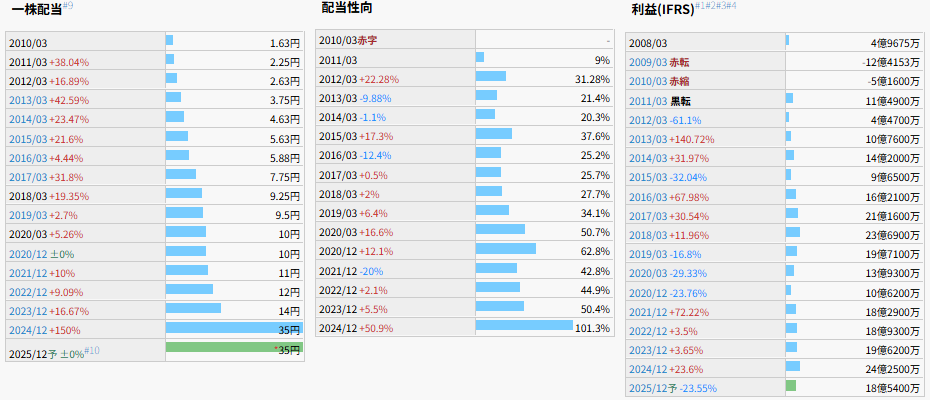The width and height of the screenshot is (930, 400).
Task: Click the 配当性向 section heading
Action: click(349, 7)
